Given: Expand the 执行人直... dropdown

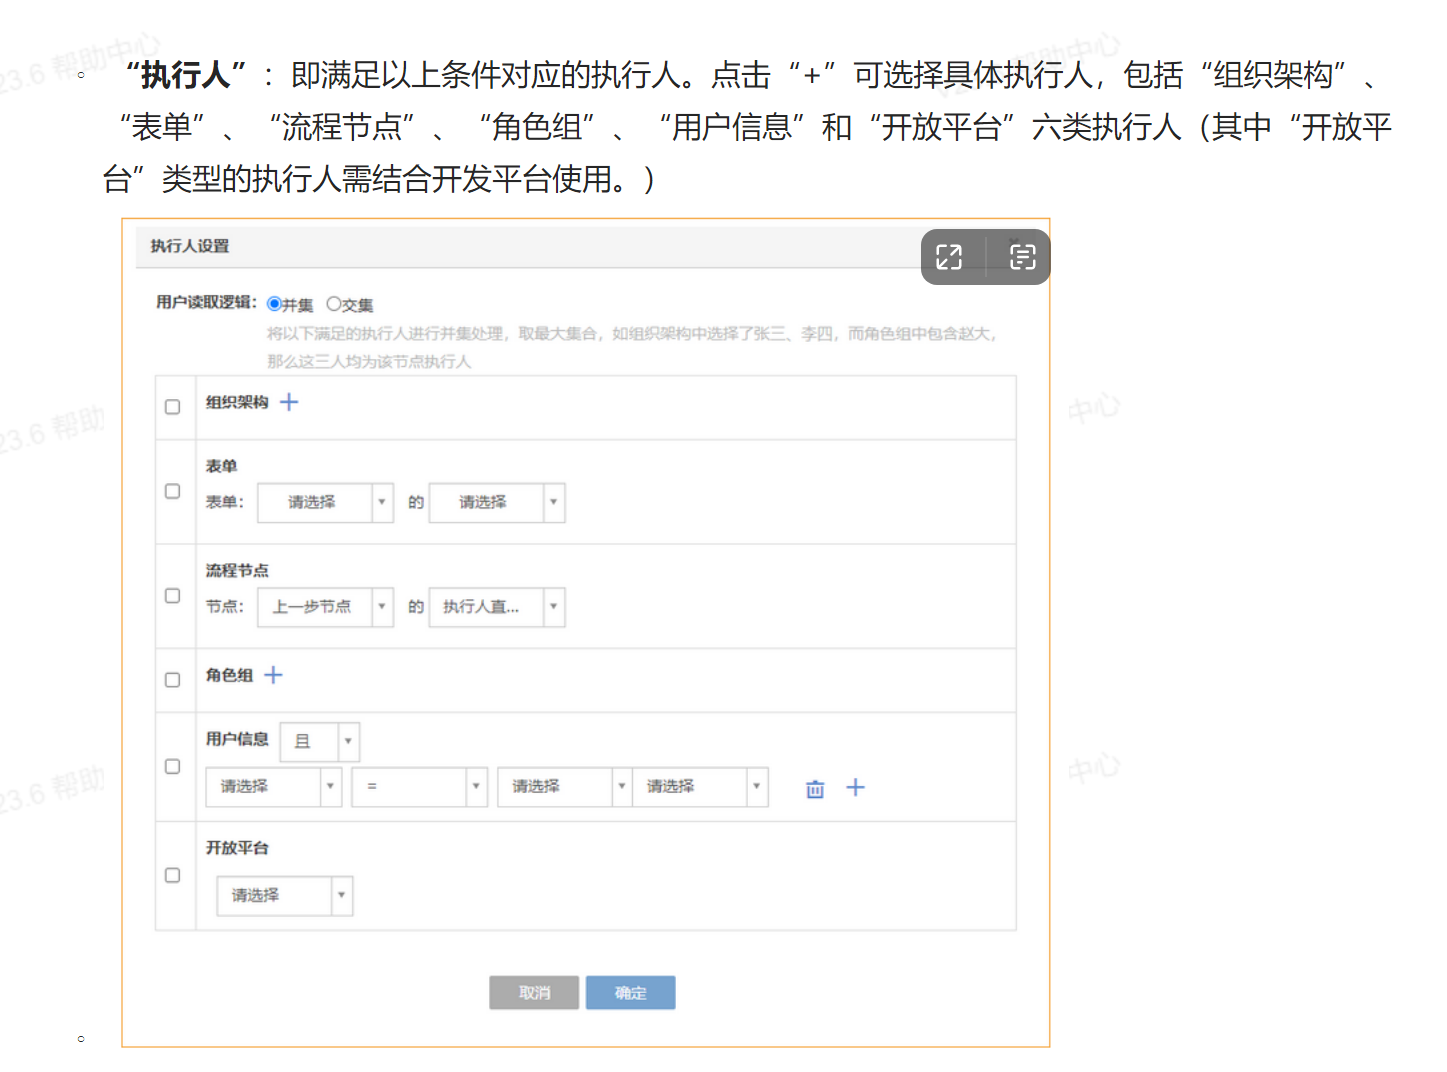Looking at the screenshot, I should (496, 607).
